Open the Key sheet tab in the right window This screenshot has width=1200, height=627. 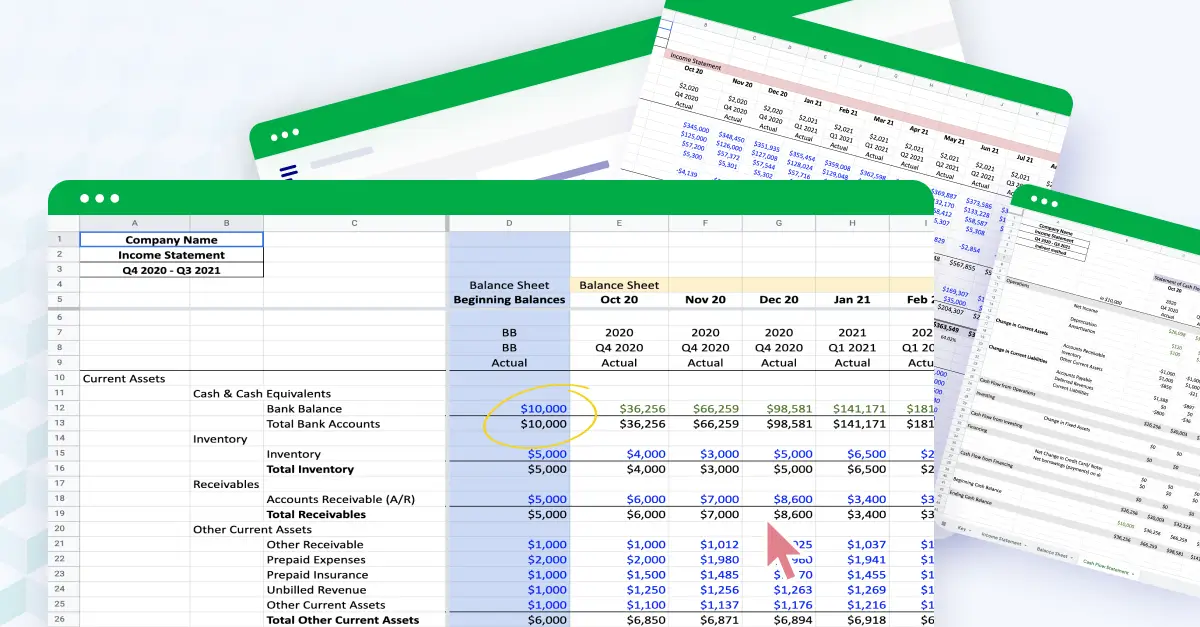point(963,529)
